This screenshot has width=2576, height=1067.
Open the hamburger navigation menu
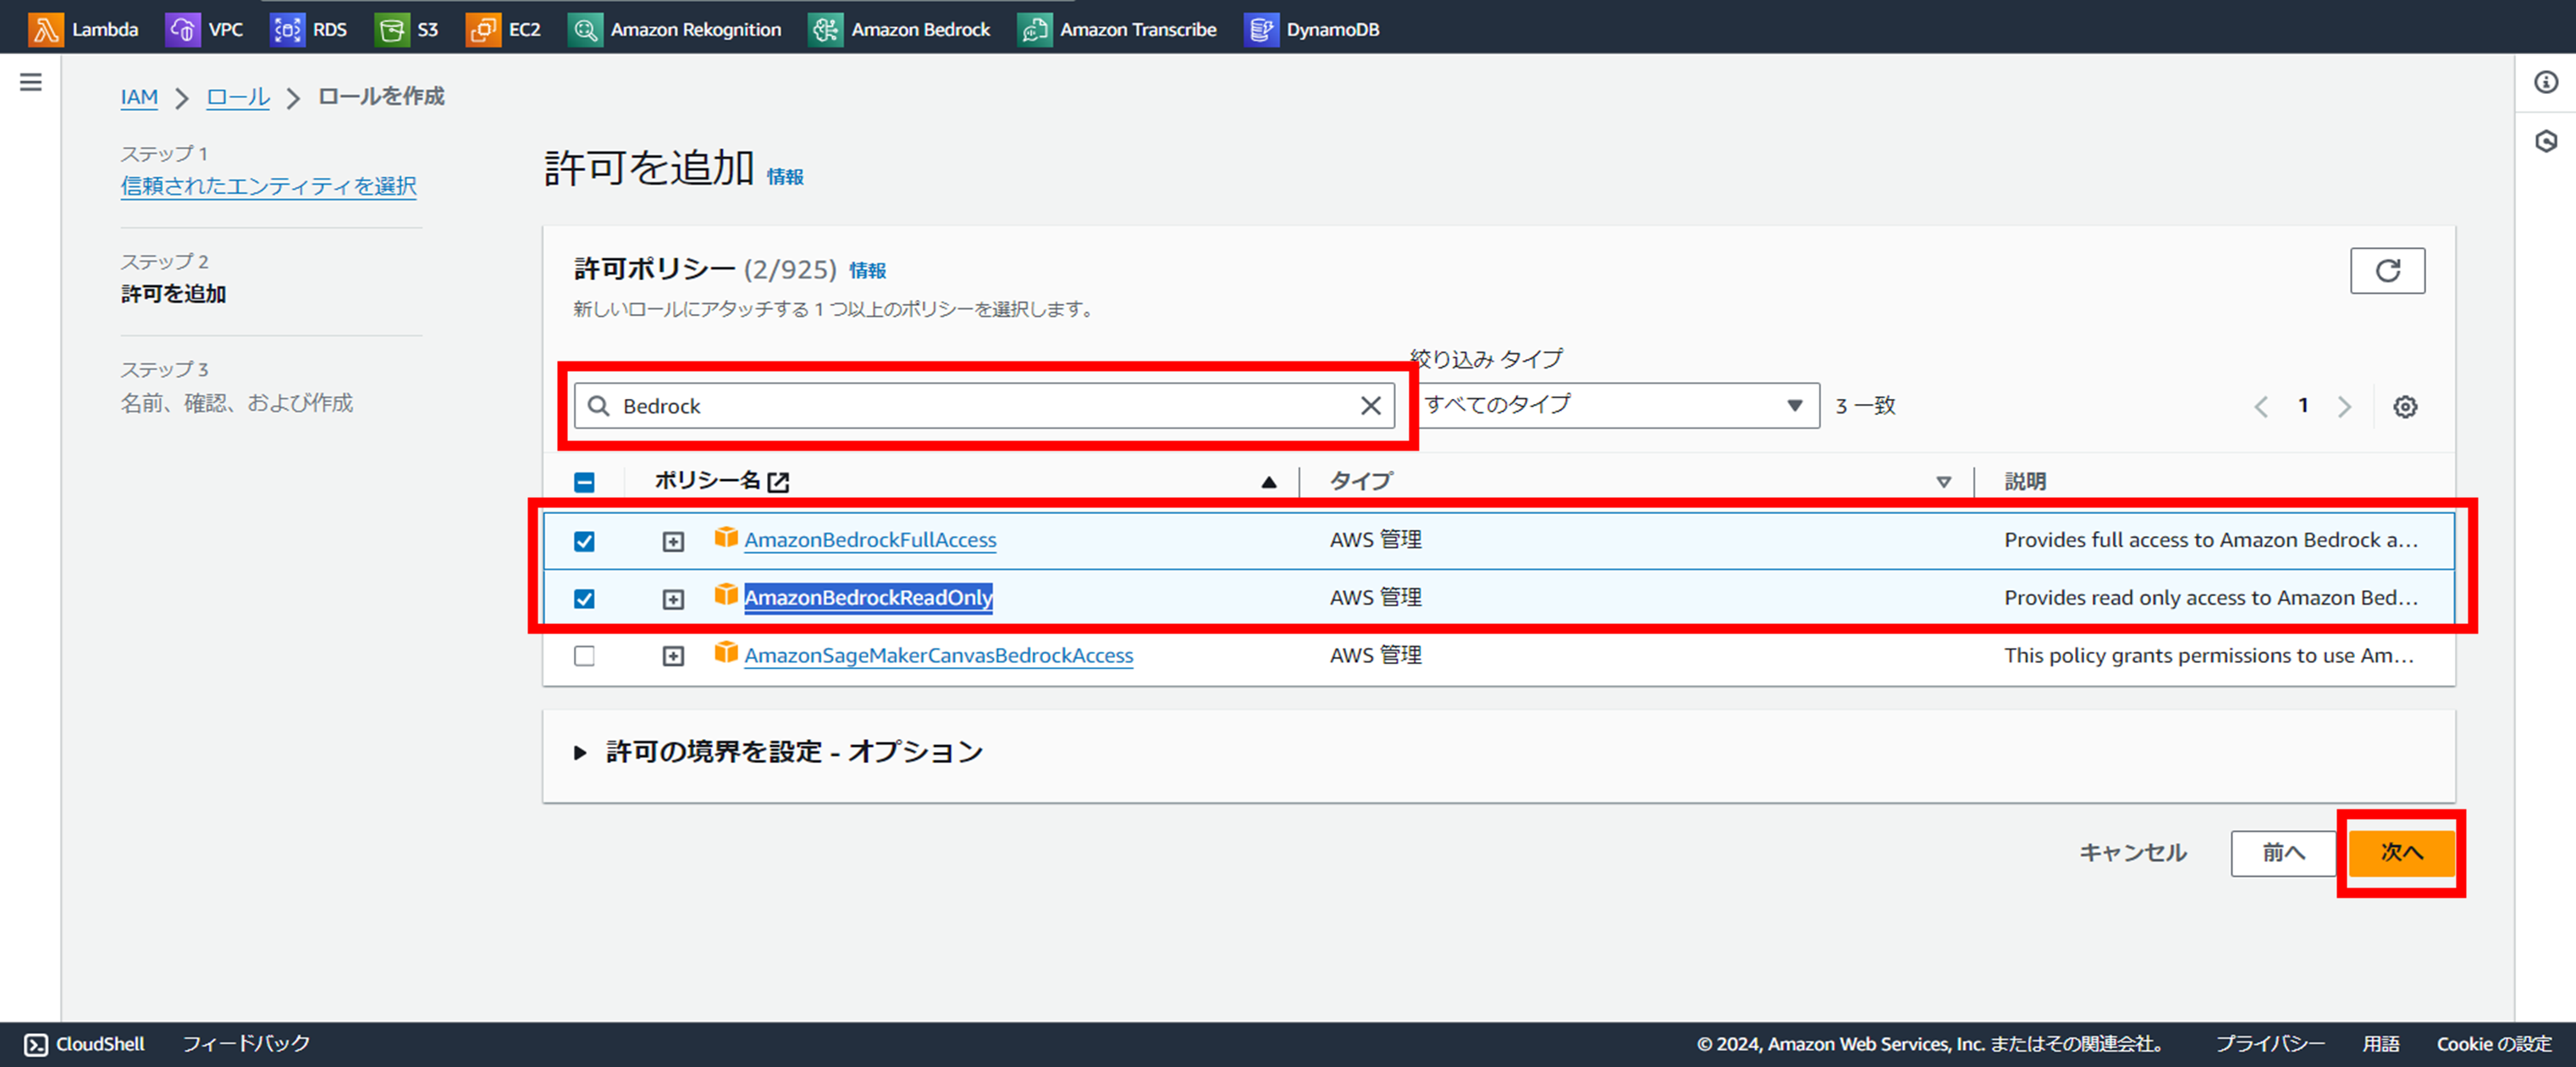coord(31,82)
